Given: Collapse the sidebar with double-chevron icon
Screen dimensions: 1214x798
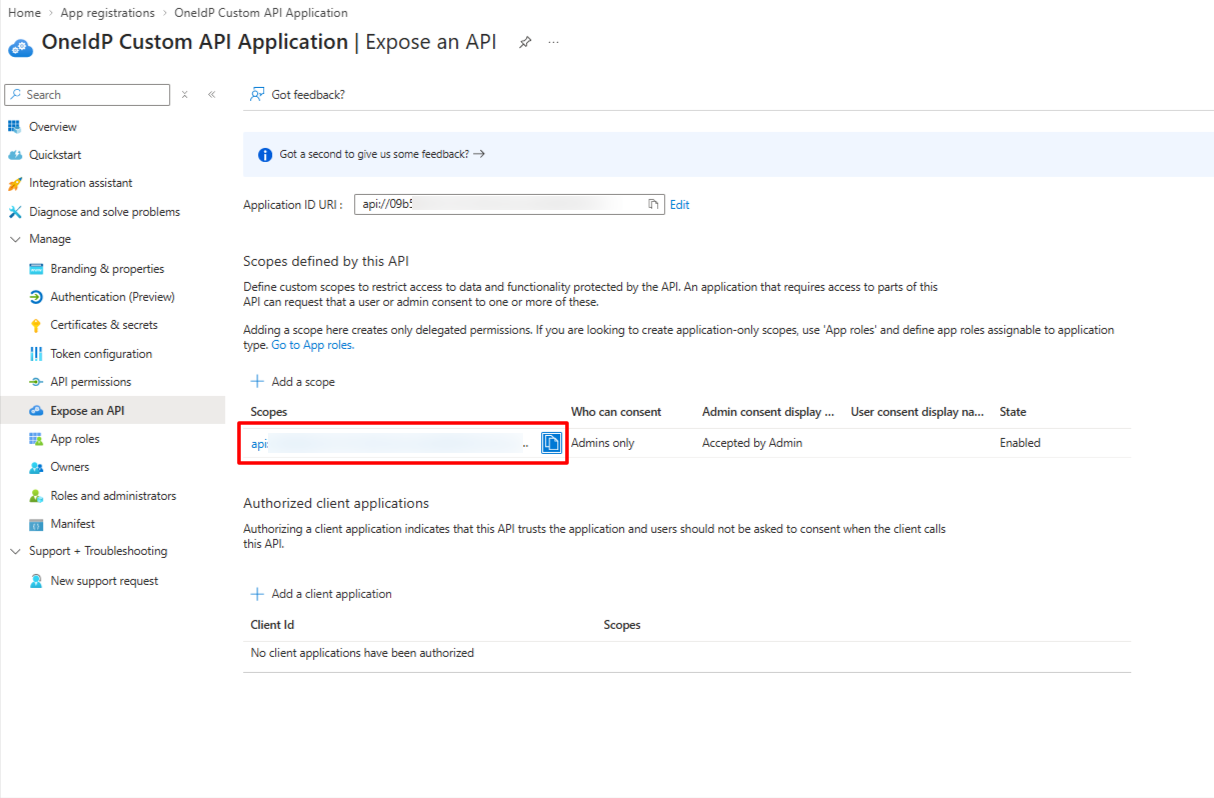Looking at the screenshot, I should 212,95.
